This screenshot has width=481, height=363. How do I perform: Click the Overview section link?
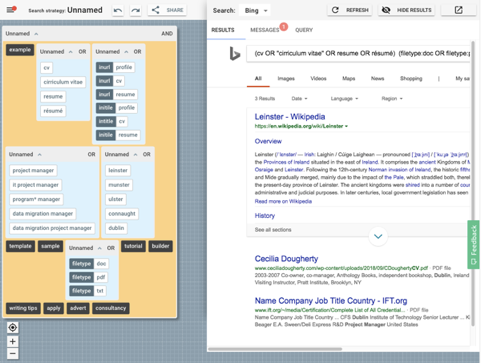click(x=268, y=141)
